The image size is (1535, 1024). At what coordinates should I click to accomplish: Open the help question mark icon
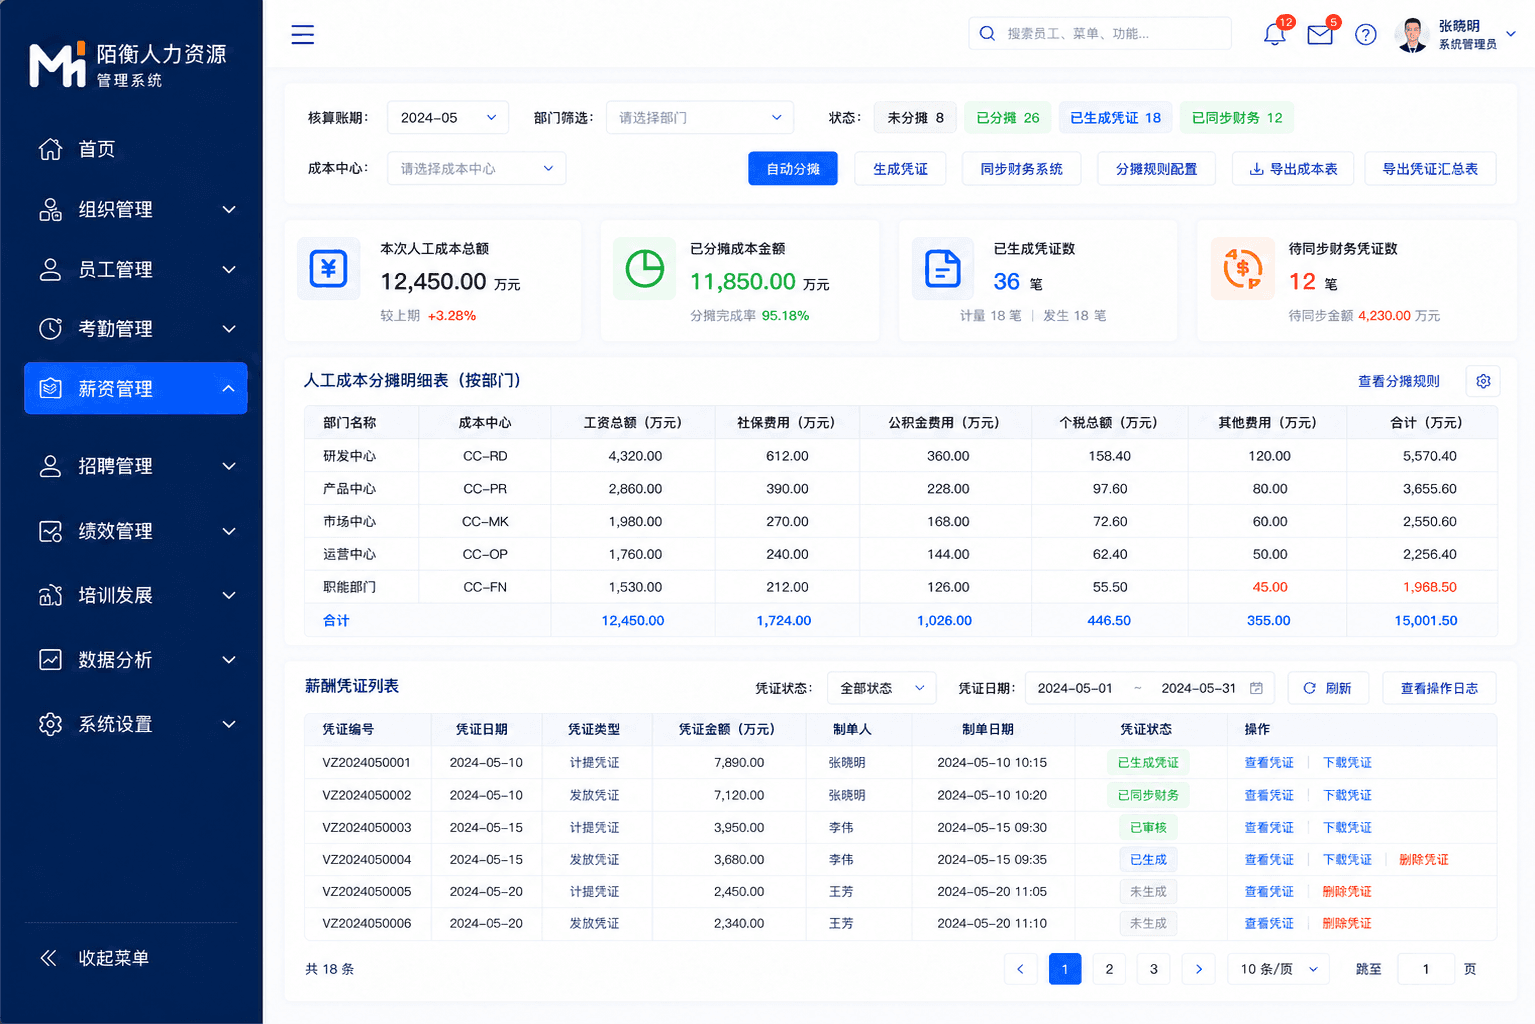(1365, 35)
